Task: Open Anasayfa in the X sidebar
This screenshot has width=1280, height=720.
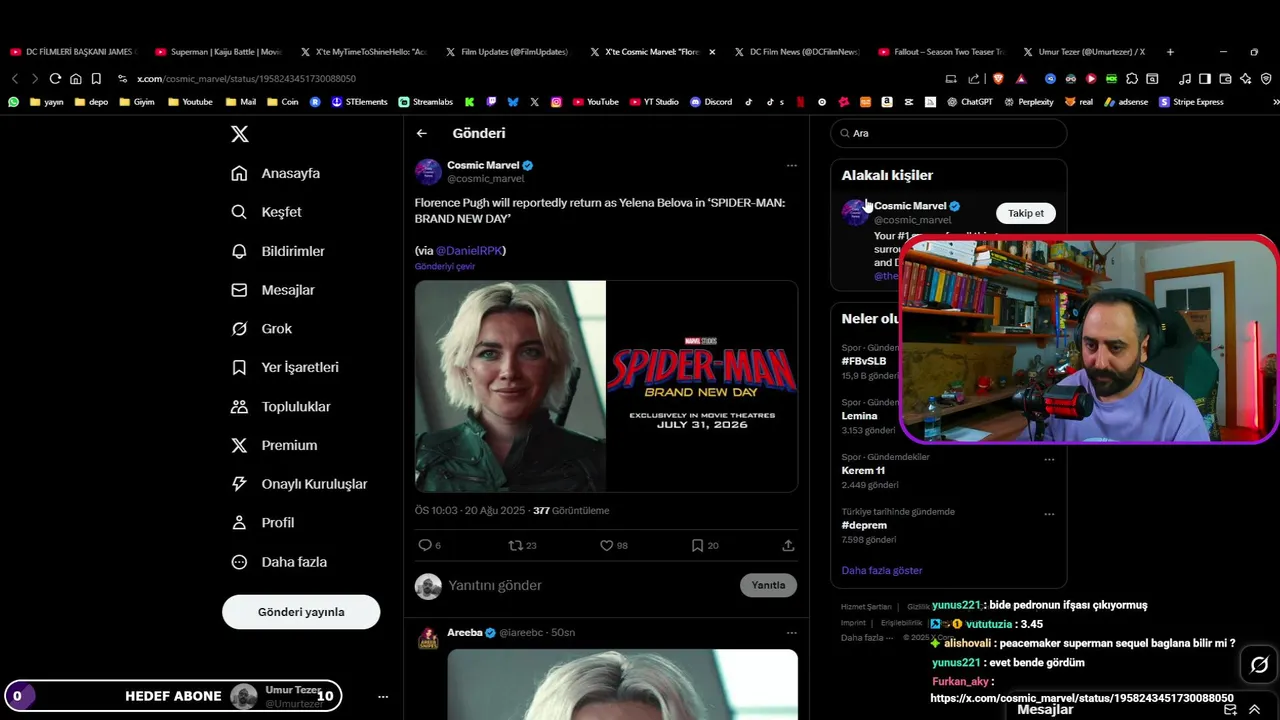Action: click(x=276, y=173)
